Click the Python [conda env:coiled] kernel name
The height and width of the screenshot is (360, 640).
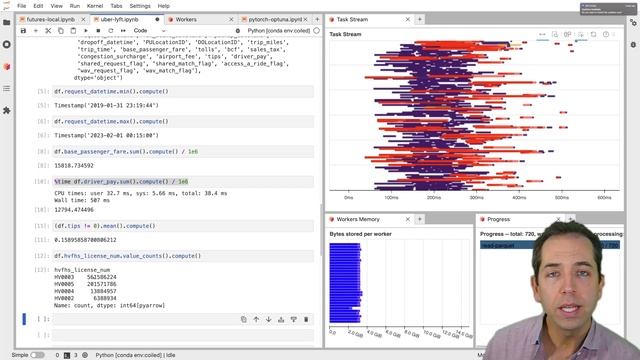pos(278,31)
